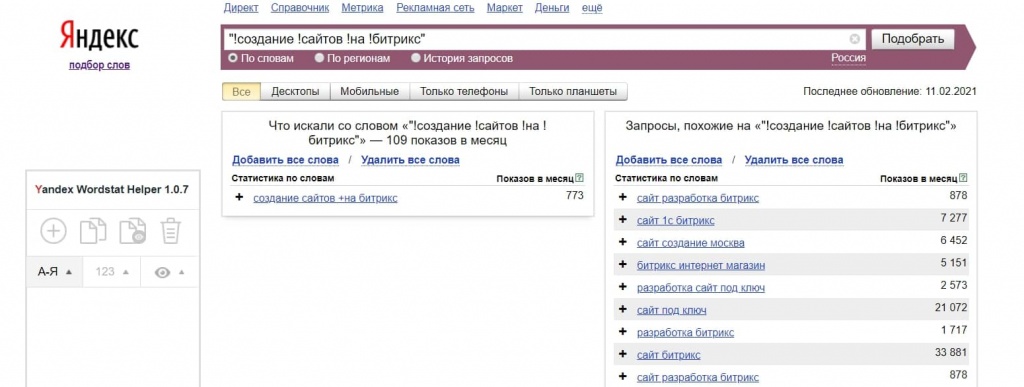Click the 'Yandex Wordstat Helper 1.0.7' title
Screen dimensions: 1024x387
coord(112,190)
